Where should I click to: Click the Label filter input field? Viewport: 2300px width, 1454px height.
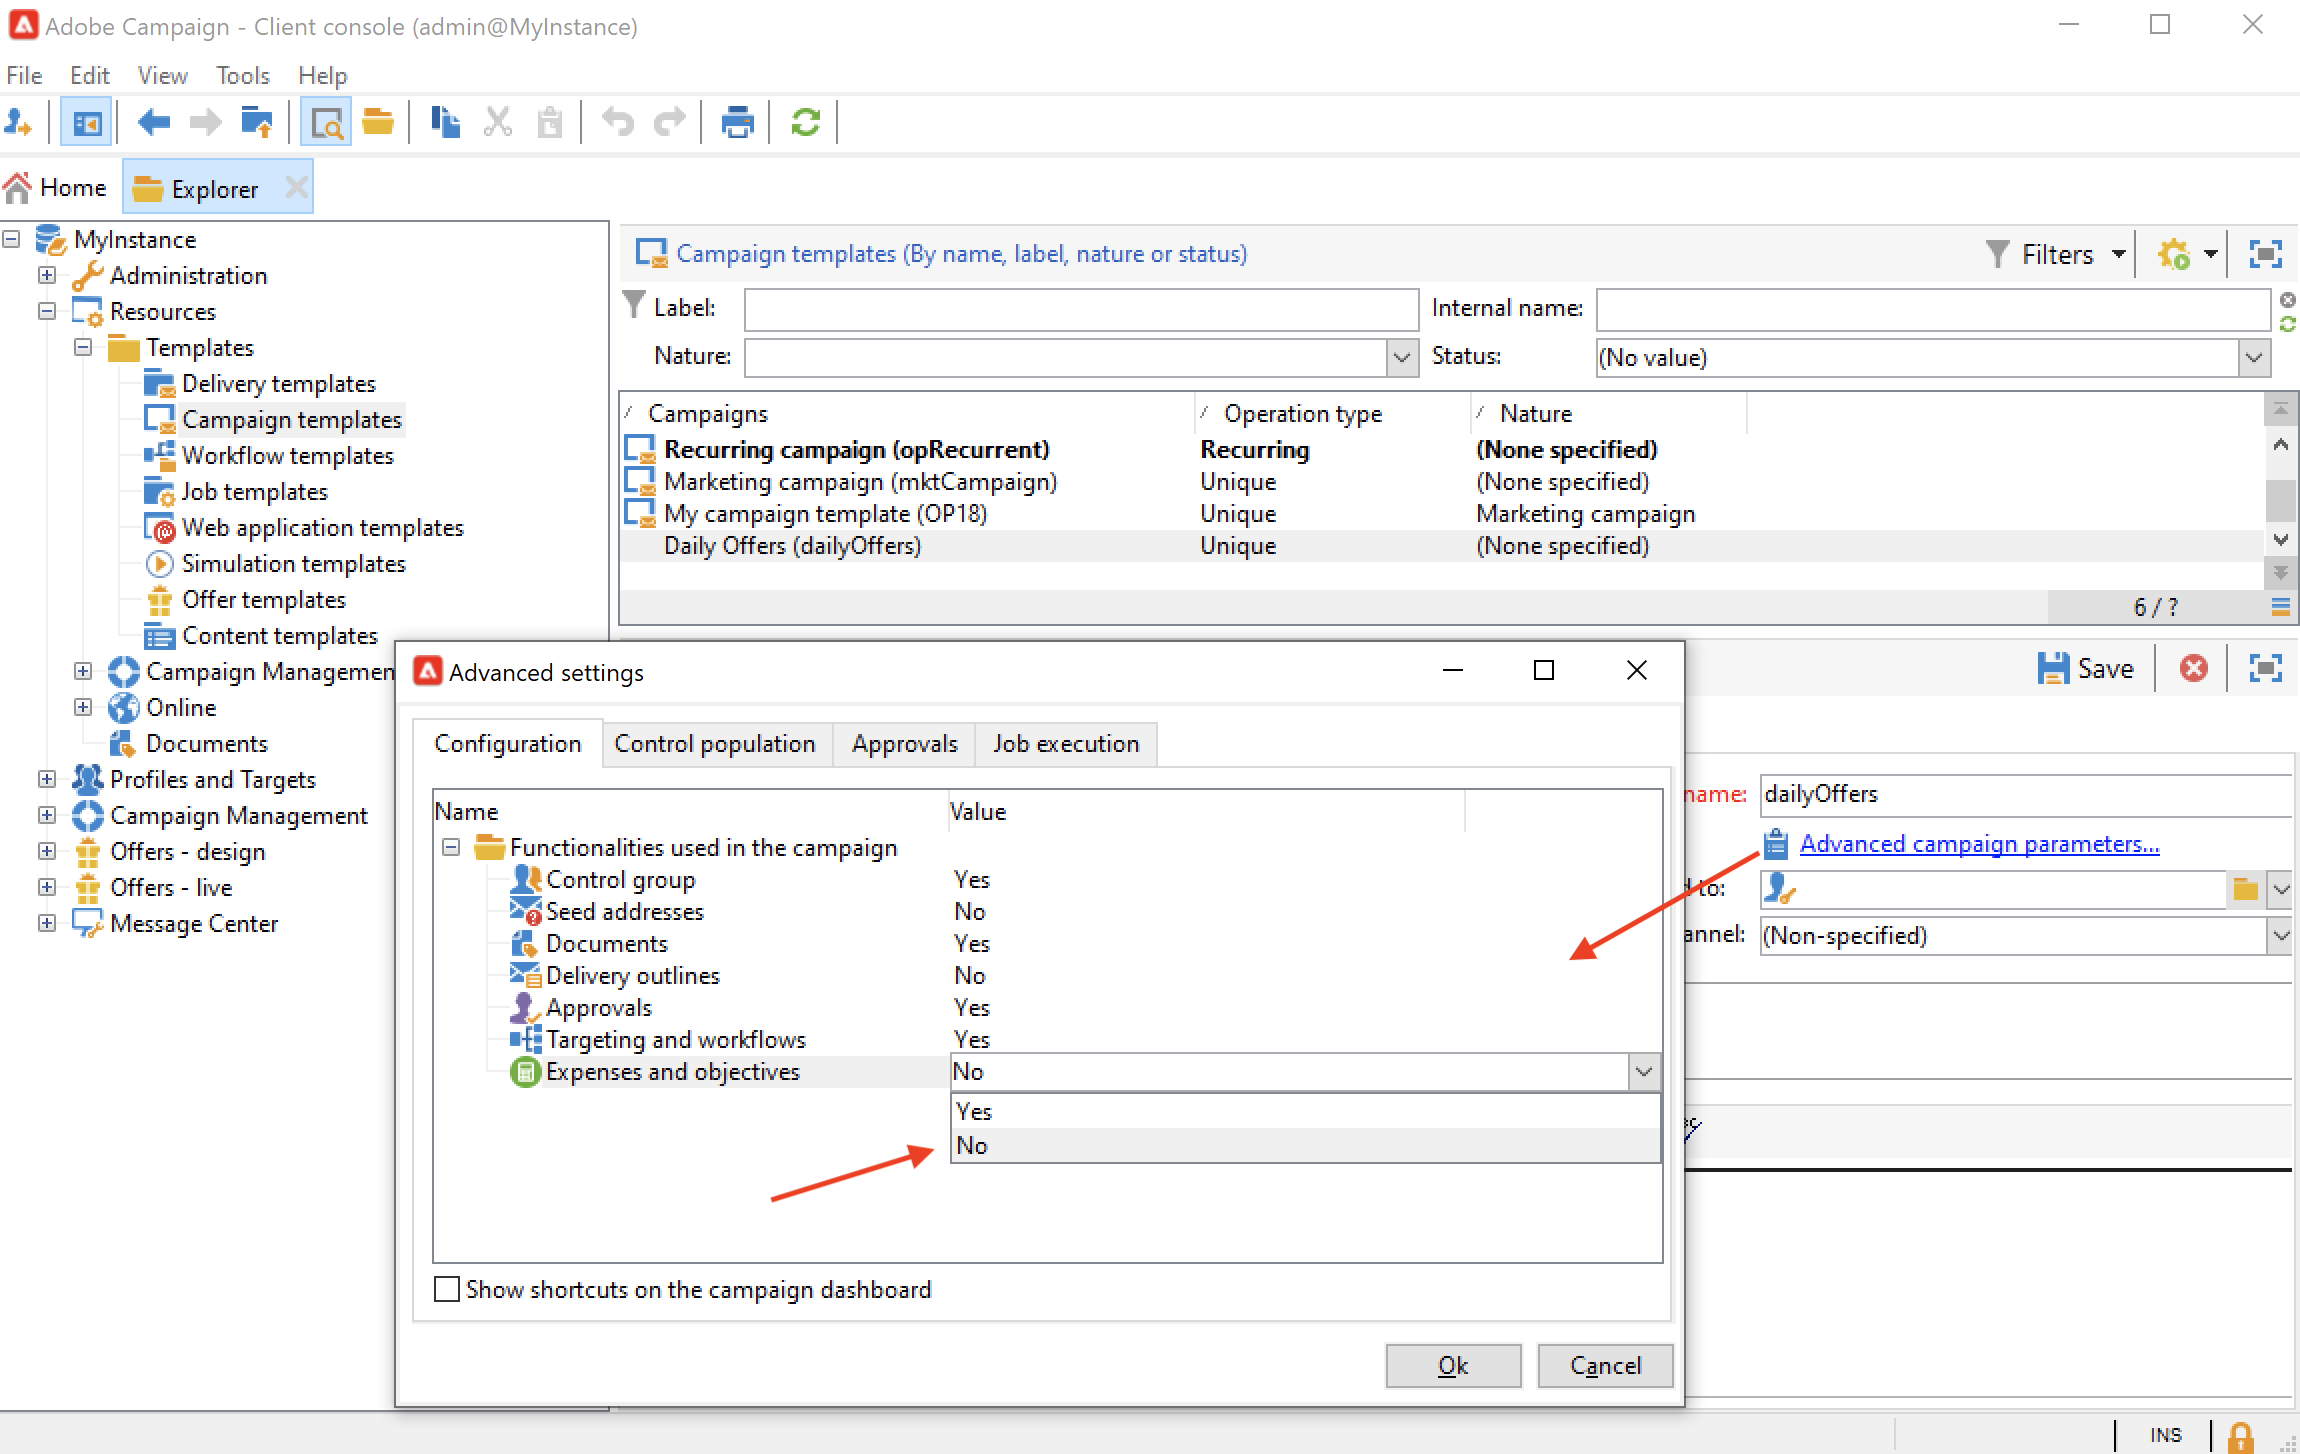point(1080,309)
